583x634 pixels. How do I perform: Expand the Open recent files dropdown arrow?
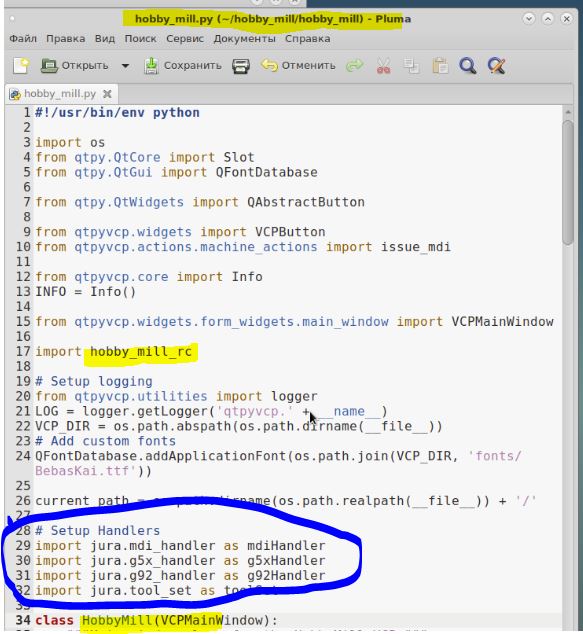125,66
